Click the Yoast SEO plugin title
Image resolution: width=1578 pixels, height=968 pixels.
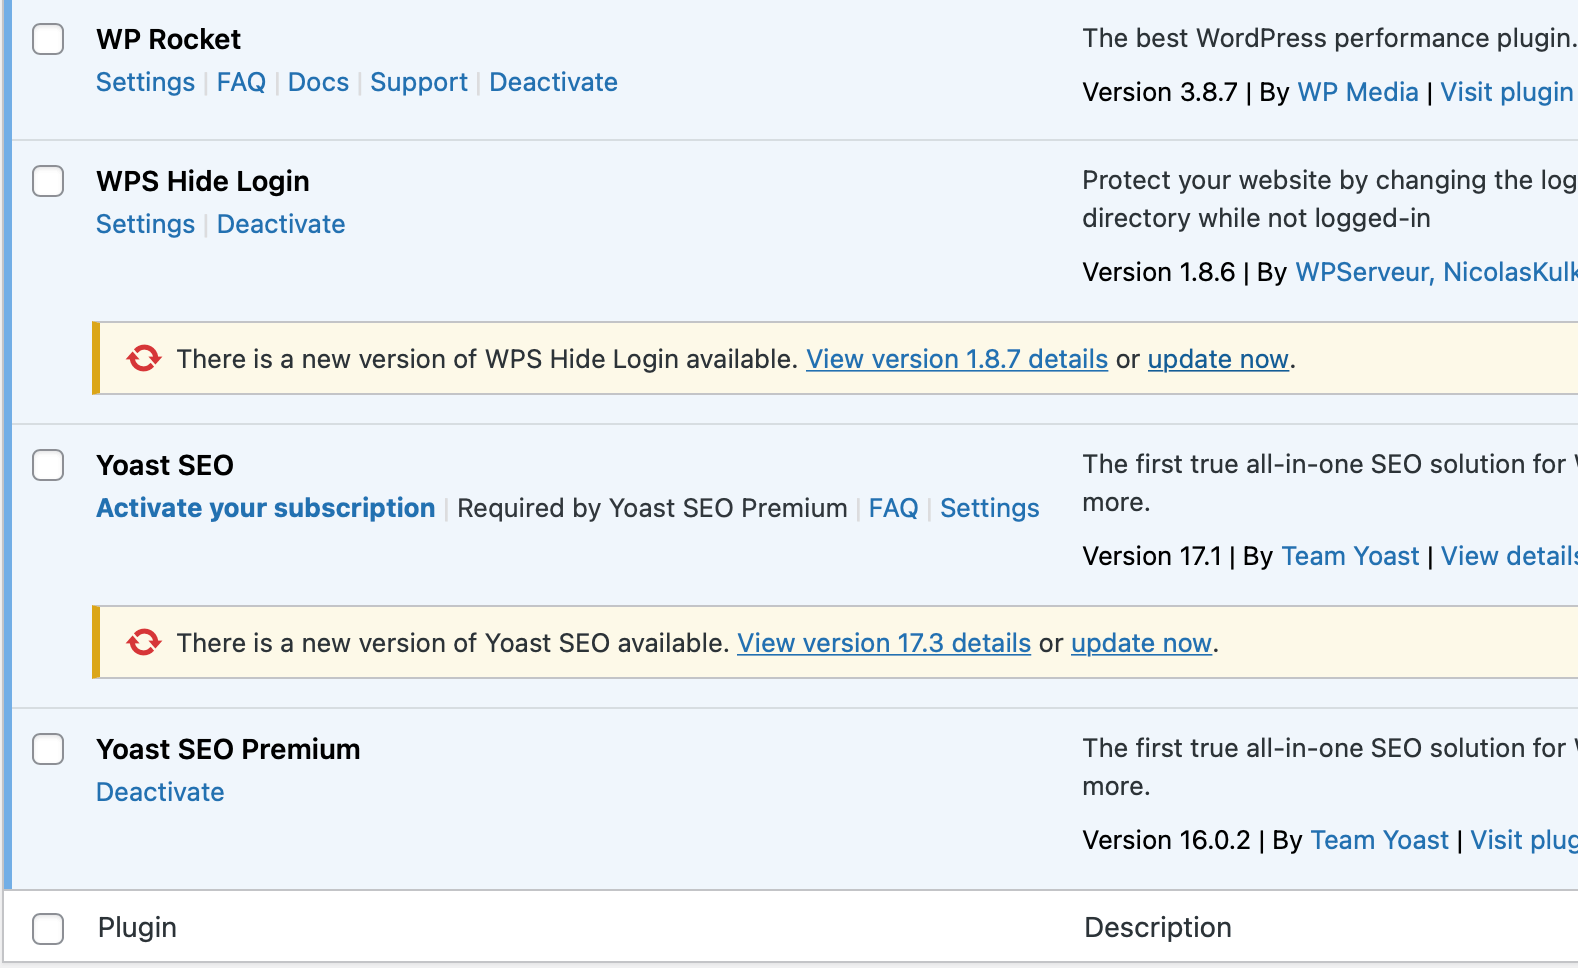(x=165, y=465)
